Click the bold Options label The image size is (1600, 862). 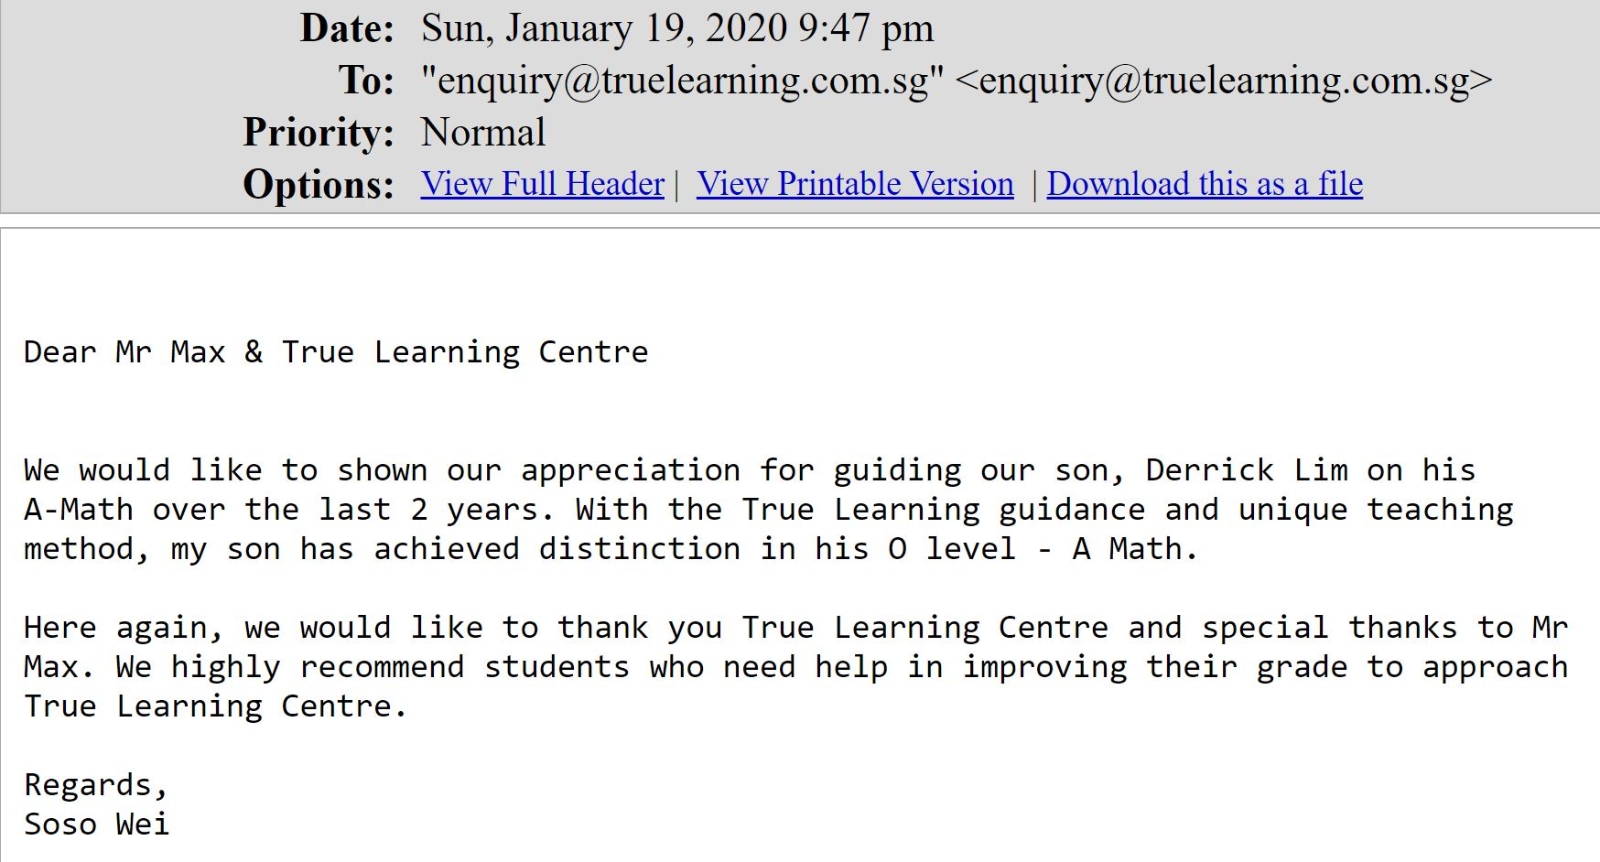click(319, 185)
